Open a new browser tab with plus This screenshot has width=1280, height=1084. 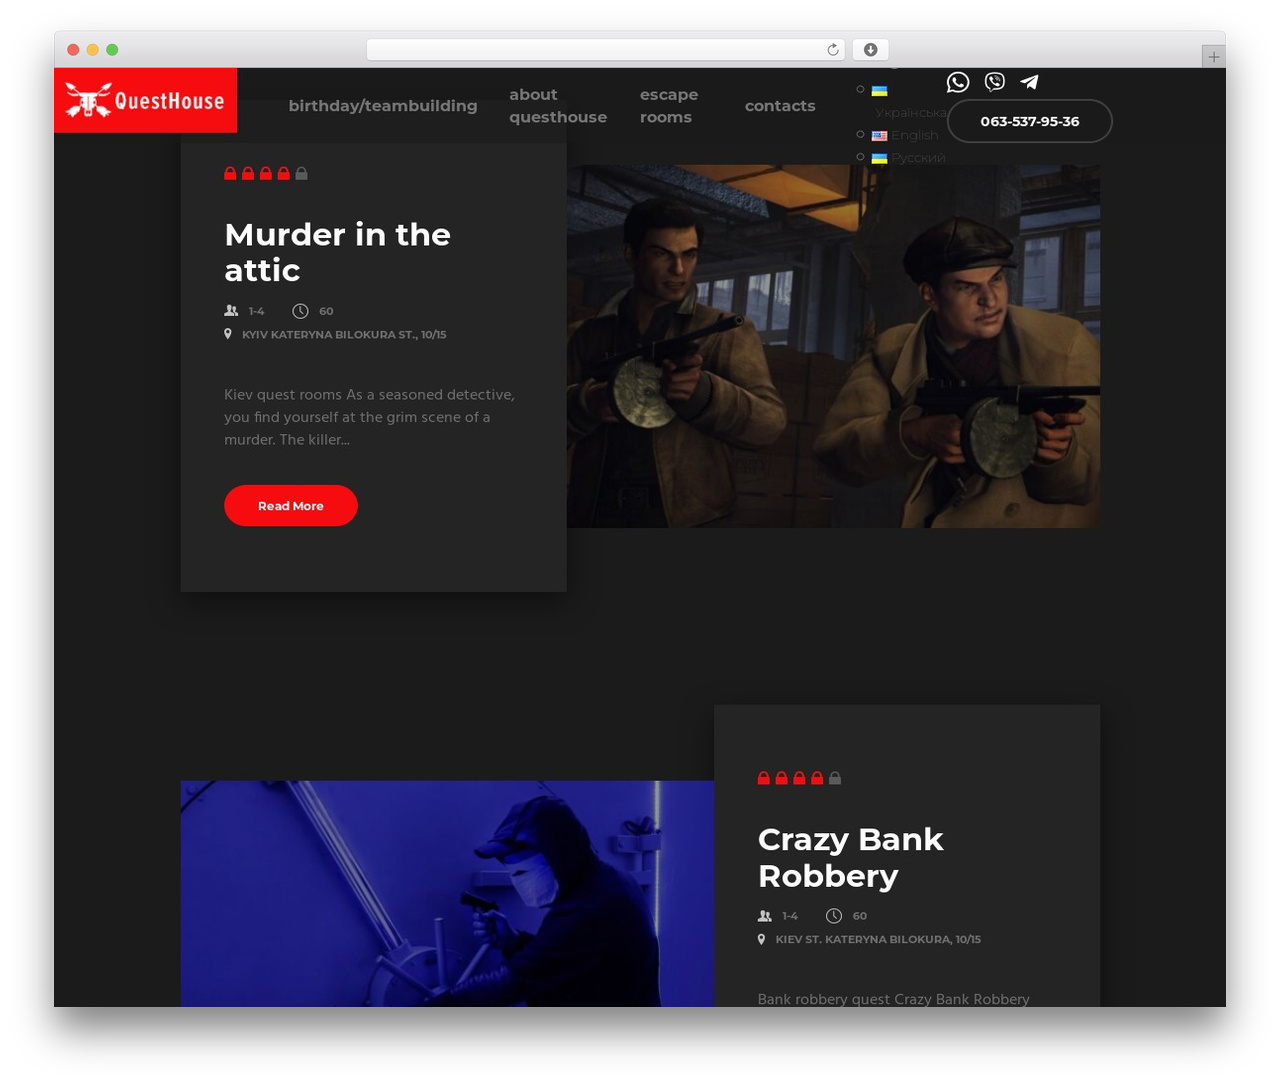[1213, 57]
